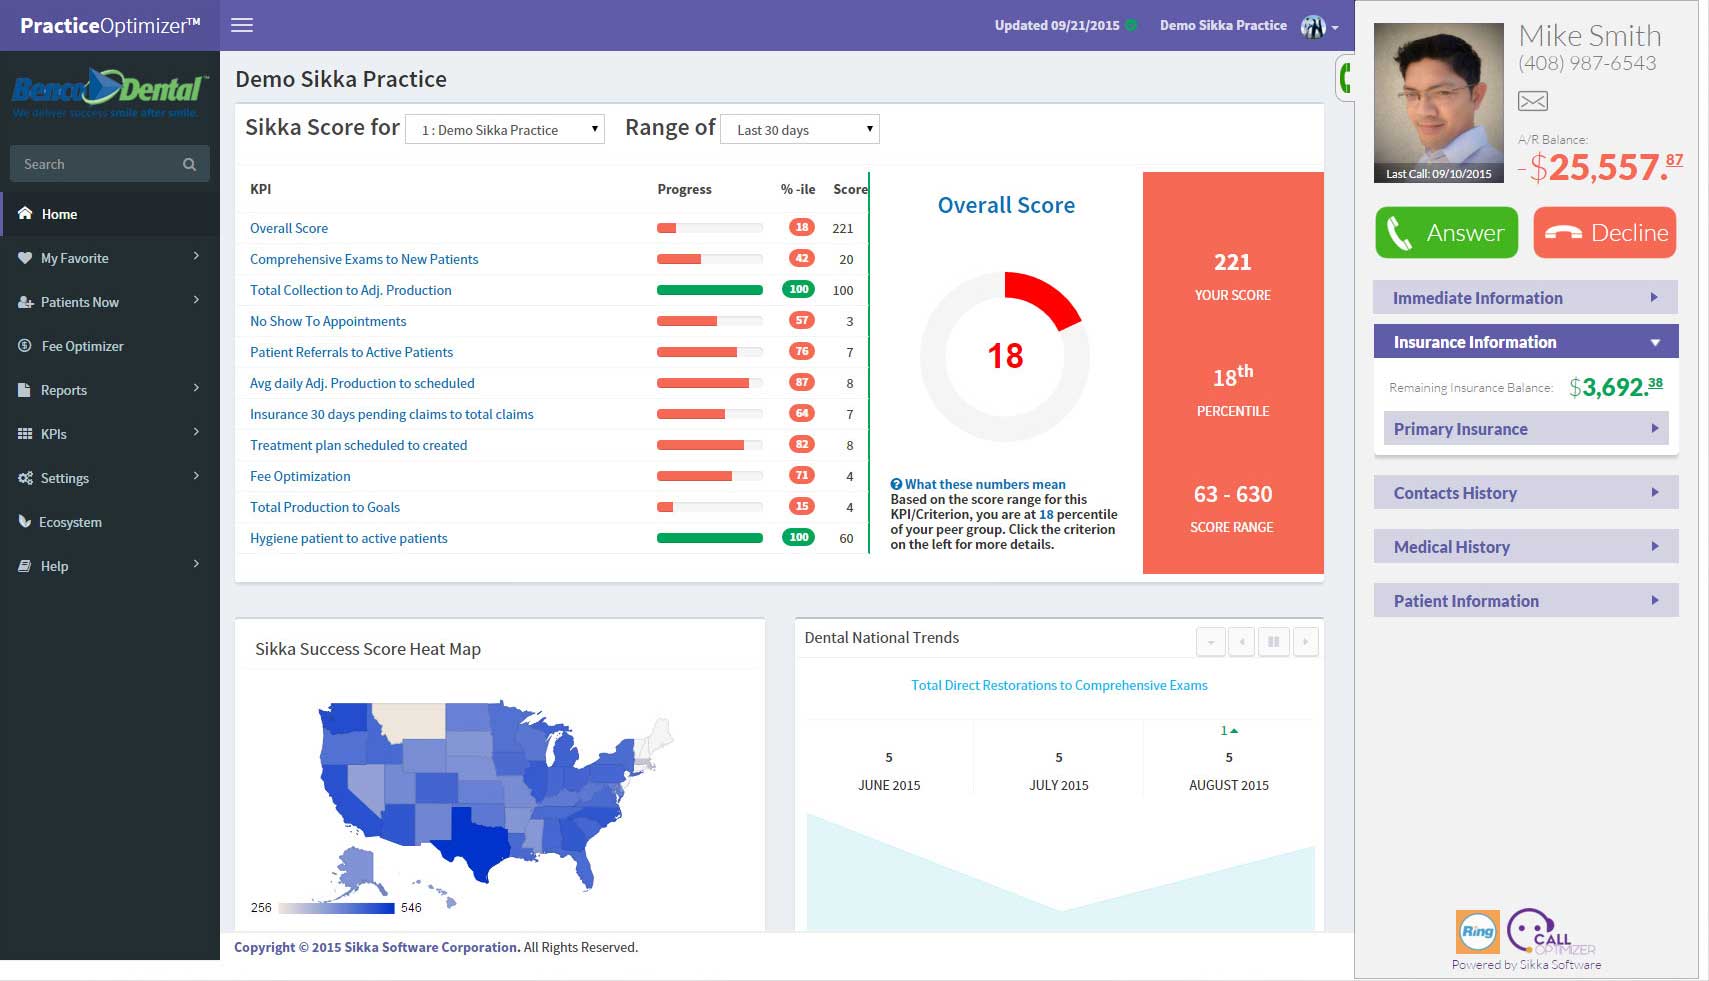Viewport: 1709px width, 981px height.
Task: Open the Last 30 days range dropdown
Action: 800,130
